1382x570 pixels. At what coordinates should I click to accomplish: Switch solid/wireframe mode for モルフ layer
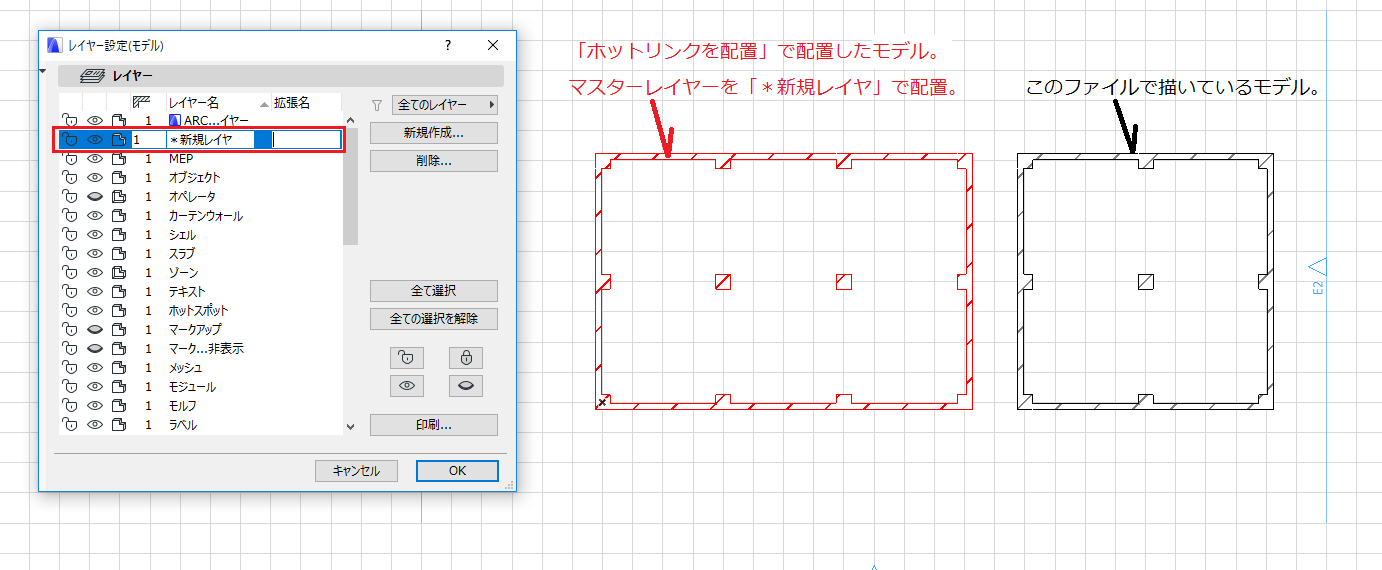119,406
